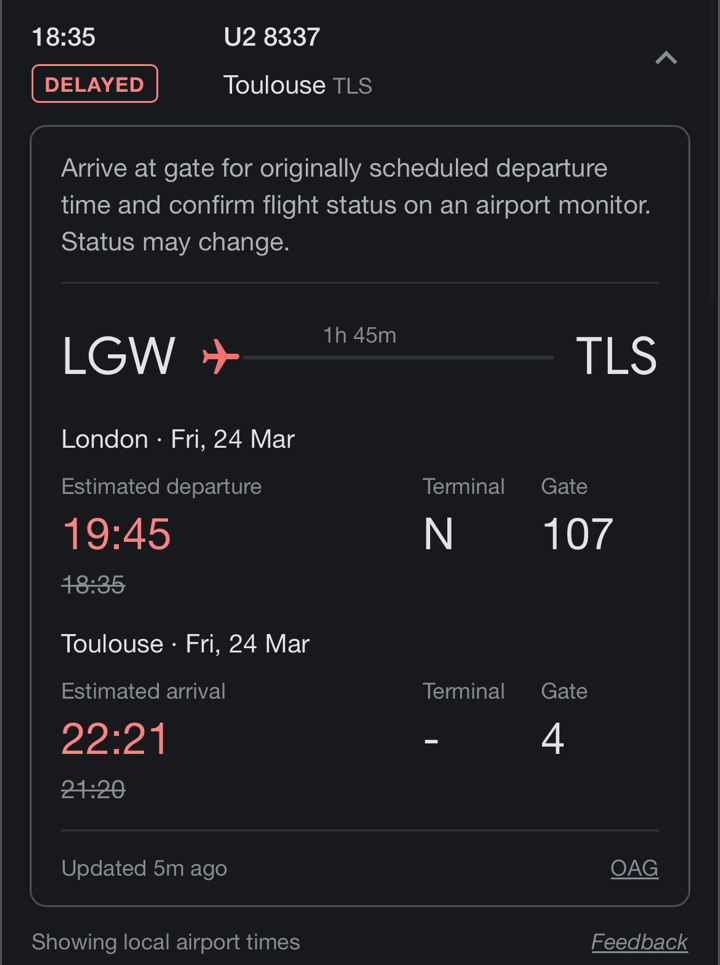Open the OAG source link
Viewport: 720px width, 965px height.
click(634, 868)
